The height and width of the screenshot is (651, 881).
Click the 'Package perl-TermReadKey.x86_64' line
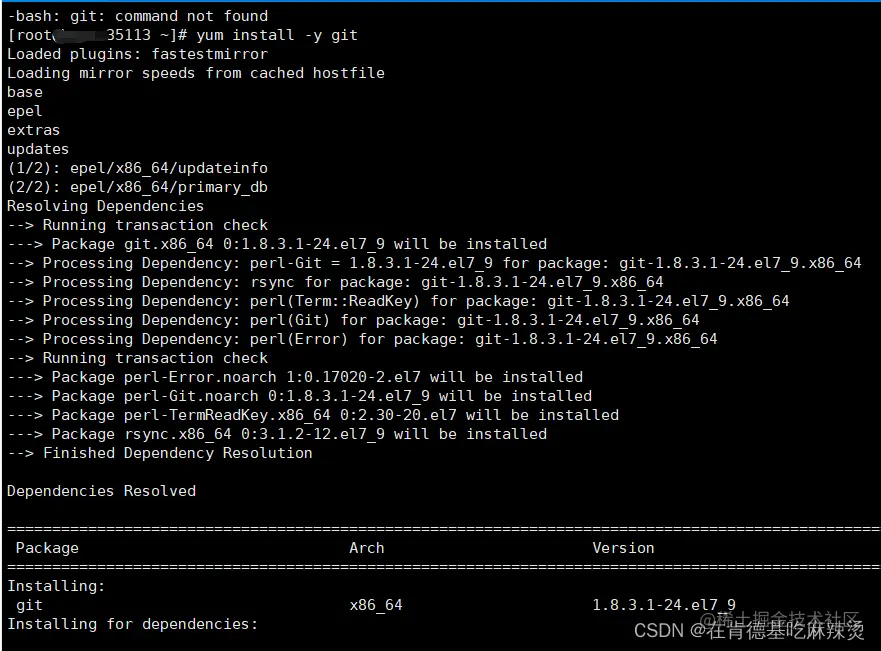click(x=313, y=415)
